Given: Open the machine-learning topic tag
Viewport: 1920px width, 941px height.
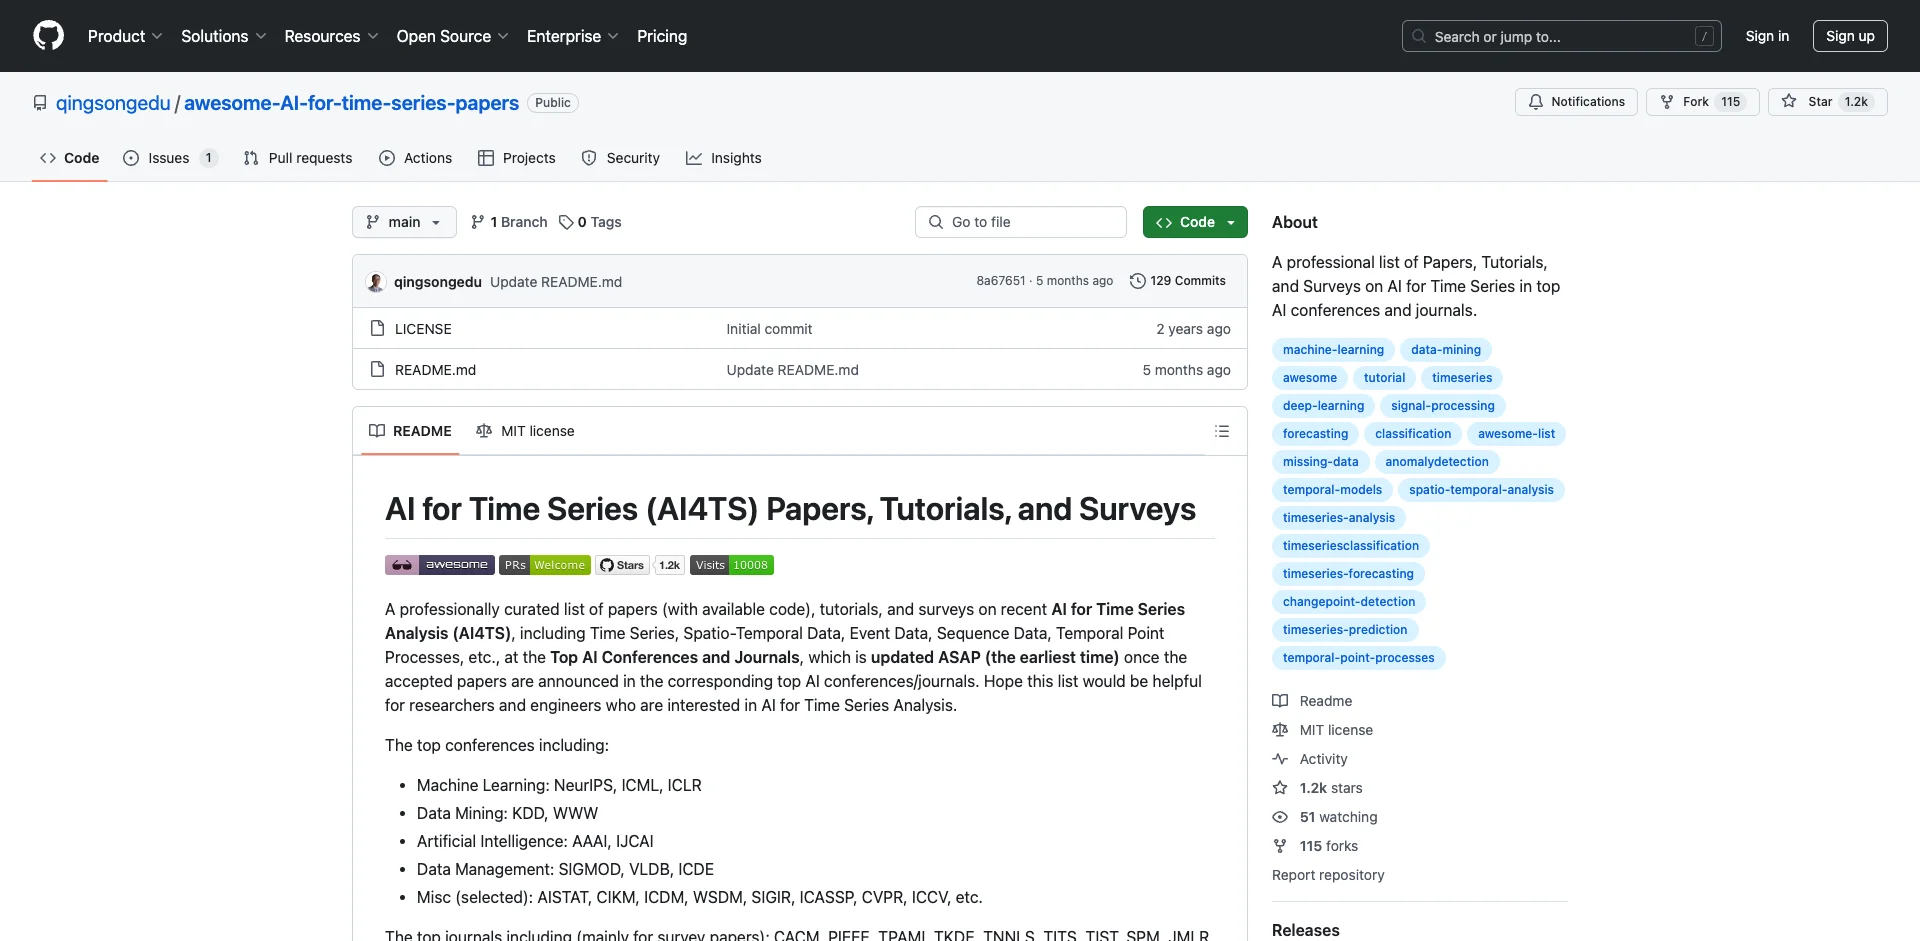Looking at the screenshot, I should coord(1333,350).
